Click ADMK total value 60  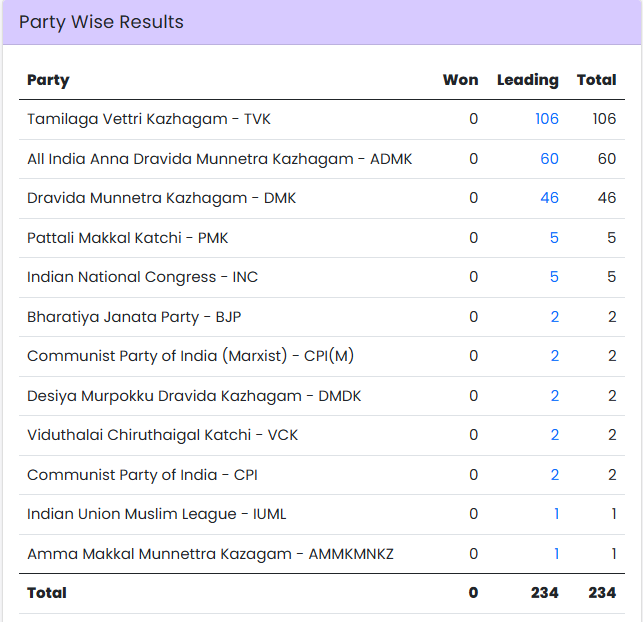(x=607, y=159)
